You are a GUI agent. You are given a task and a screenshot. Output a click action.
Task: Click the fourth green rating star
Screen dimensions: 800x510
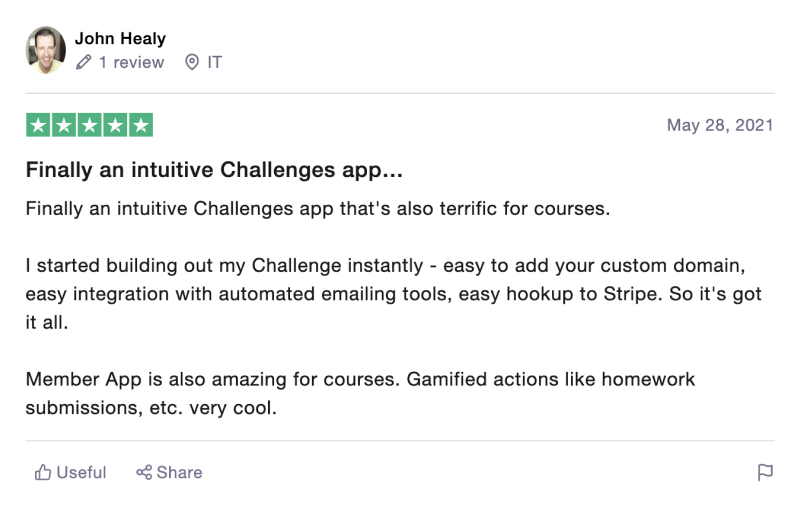[x=115, y=125]
